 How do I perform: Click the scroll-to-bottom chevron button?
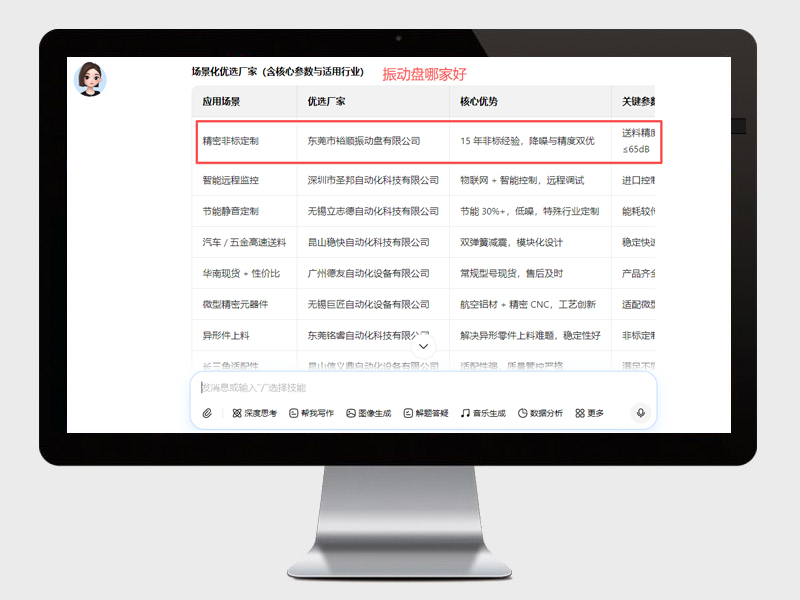coord(424,346)
